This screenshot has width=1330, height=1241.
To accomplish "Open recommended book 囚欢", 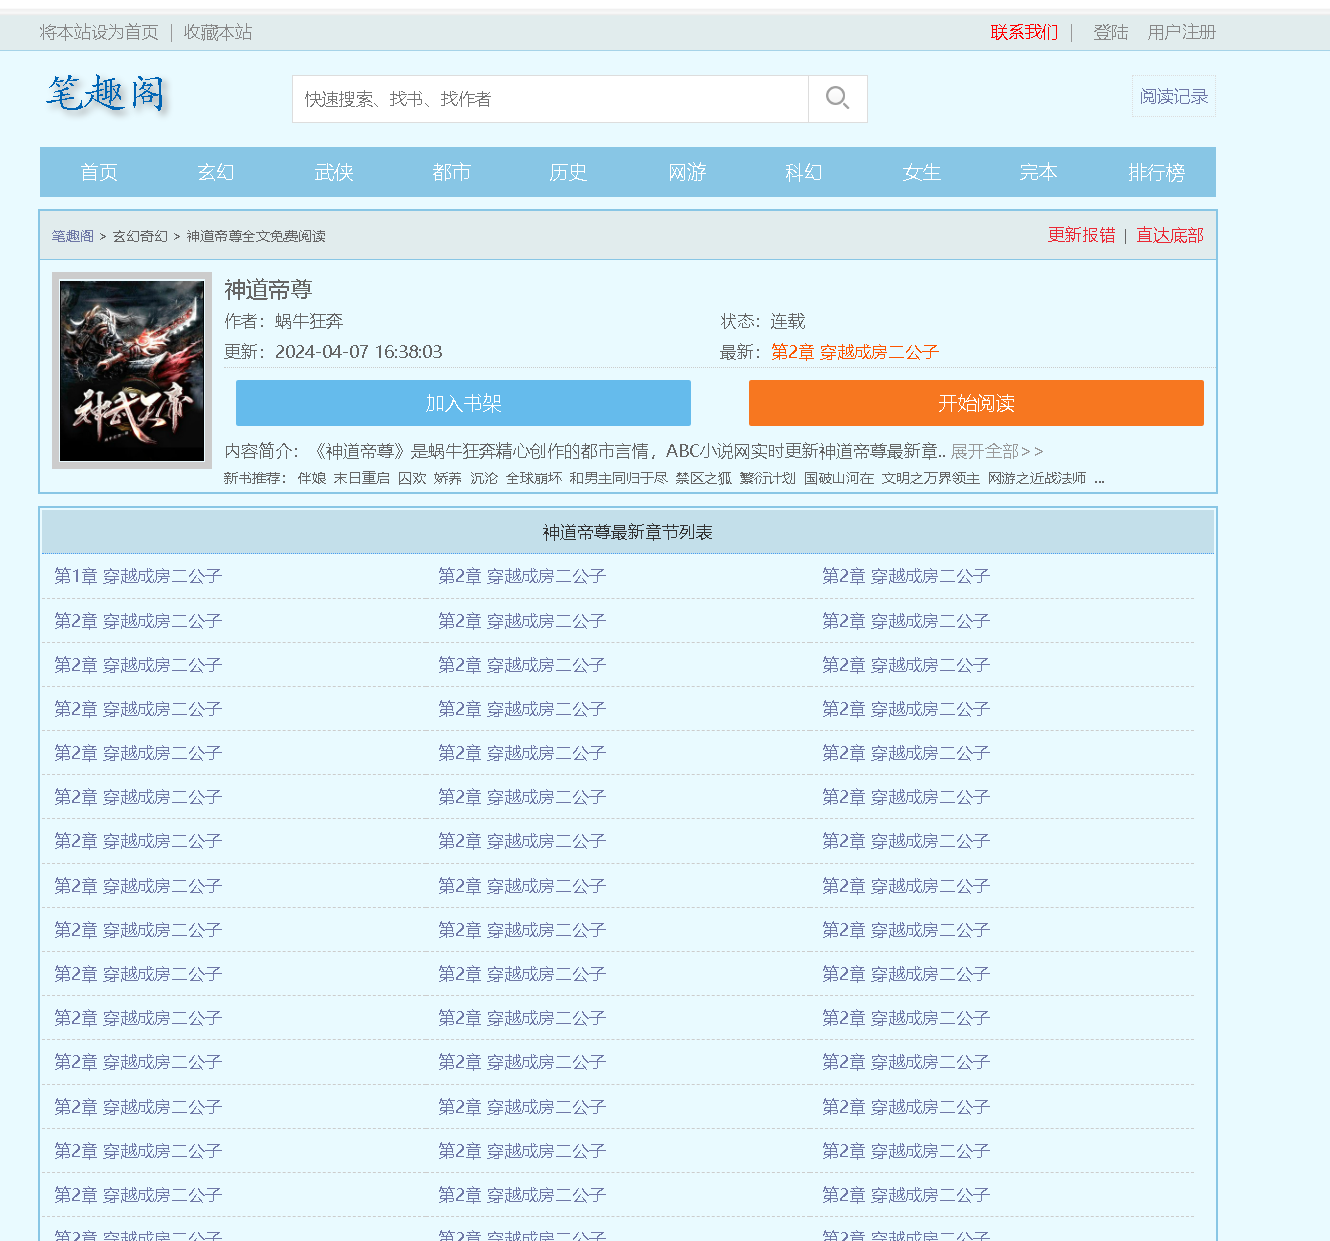I will [412, 478].
